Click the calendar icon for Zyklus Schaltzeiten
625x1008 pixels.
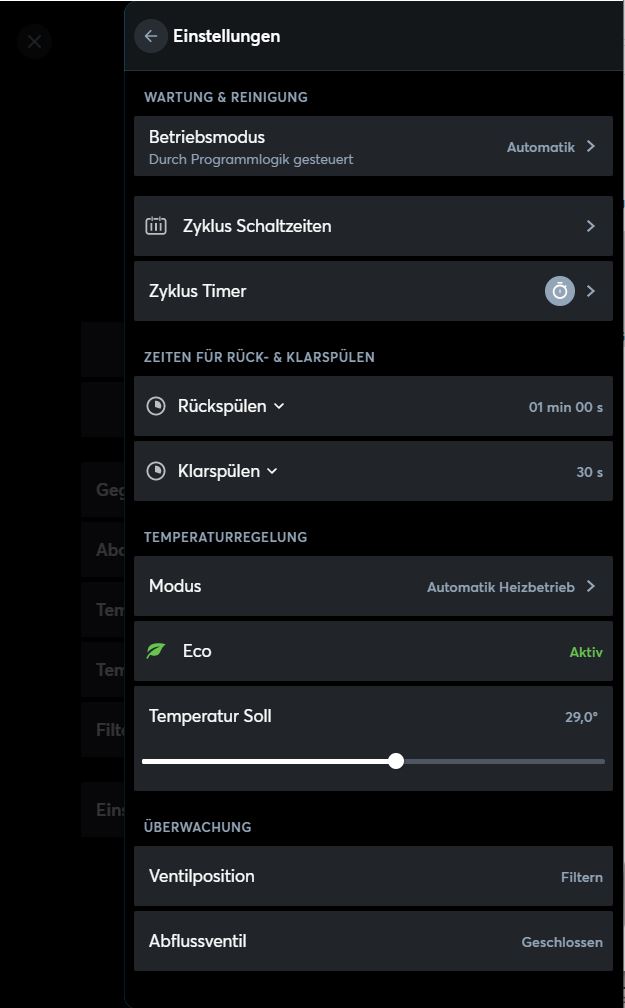156,226
